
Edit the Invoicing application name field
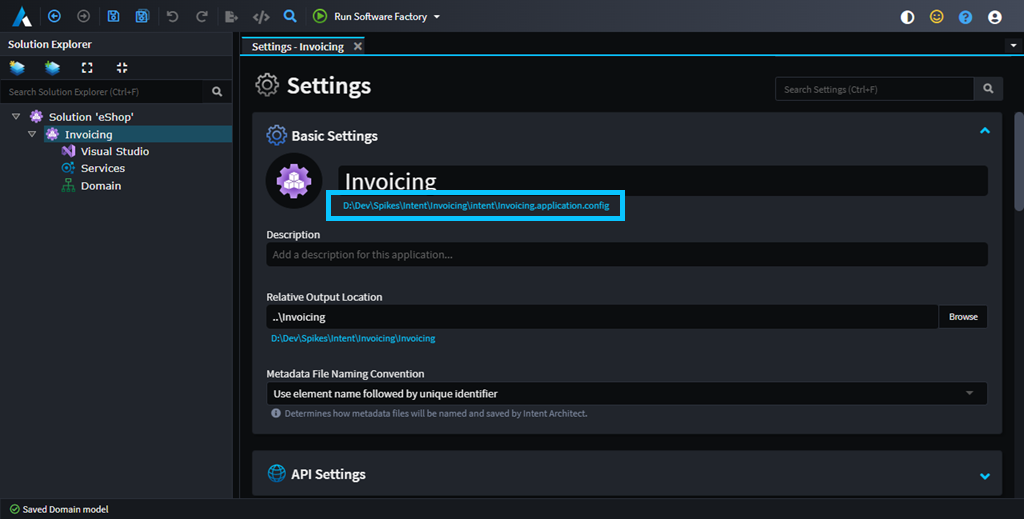pyautogui.click(x=663, y=181)
